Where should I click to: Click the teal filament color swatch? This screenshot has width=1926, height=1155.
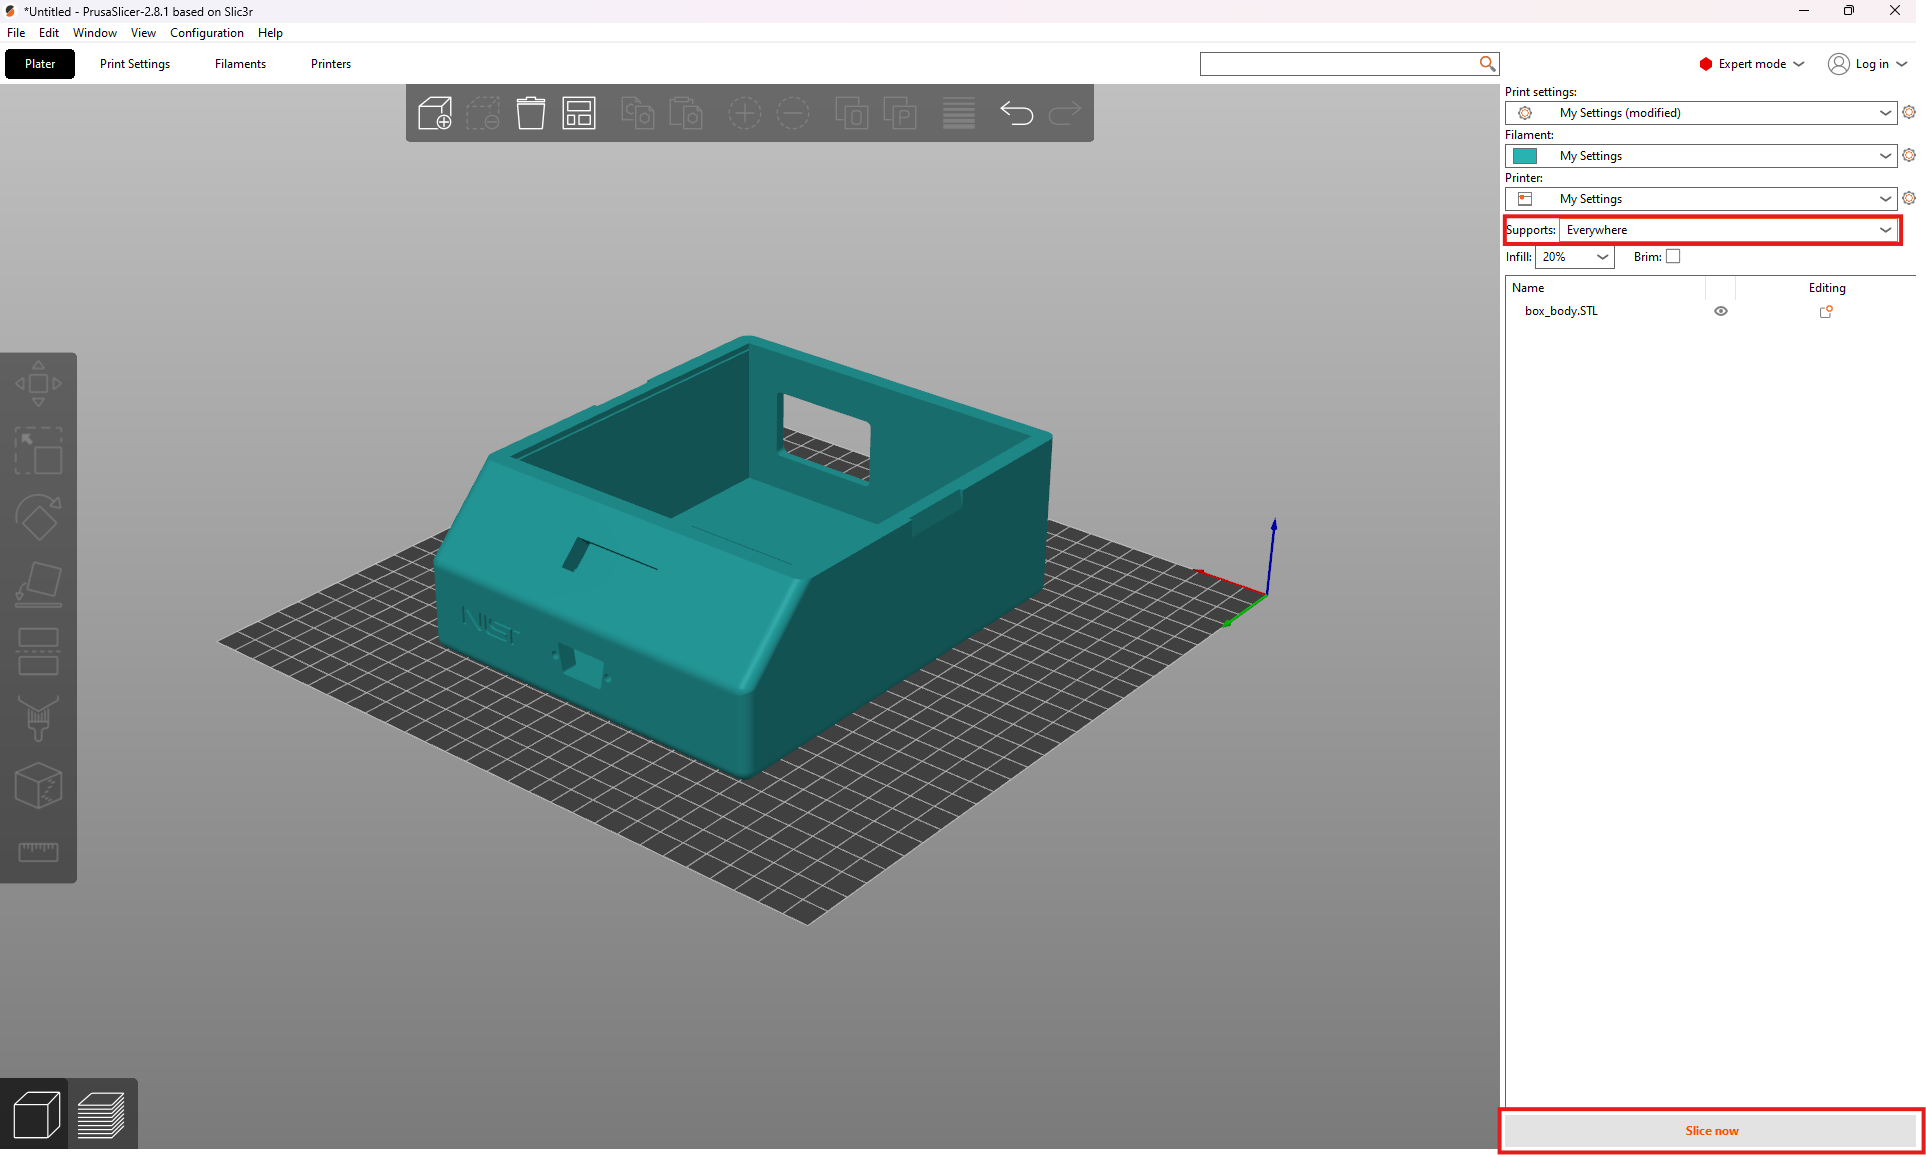coord(1525,156)
